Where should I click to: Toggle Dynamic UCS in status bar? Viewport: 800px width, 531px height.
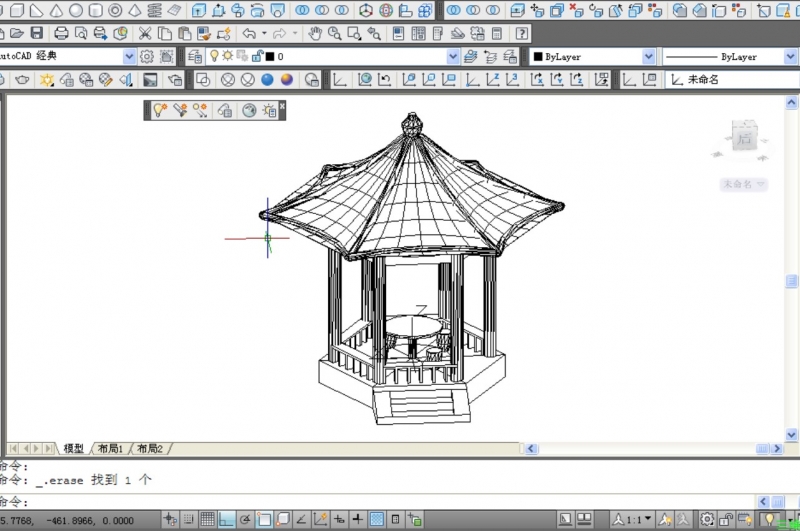point(320,520)
